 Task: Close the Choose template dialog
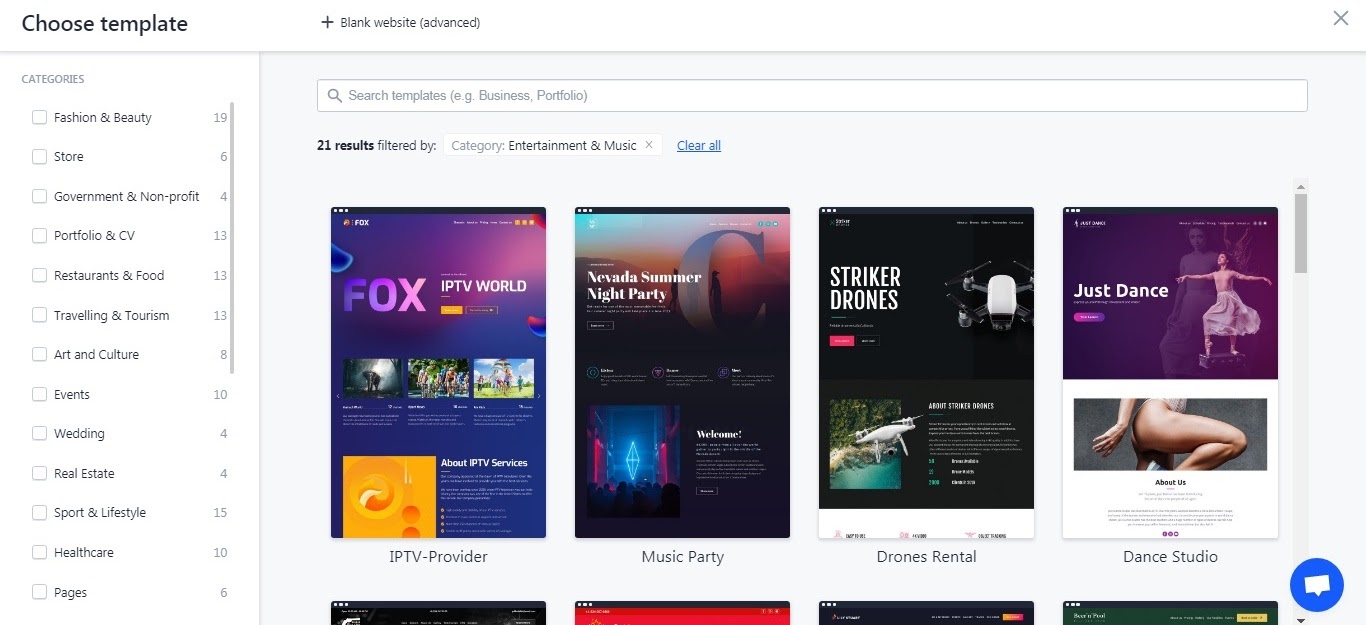click(1341, 18)
